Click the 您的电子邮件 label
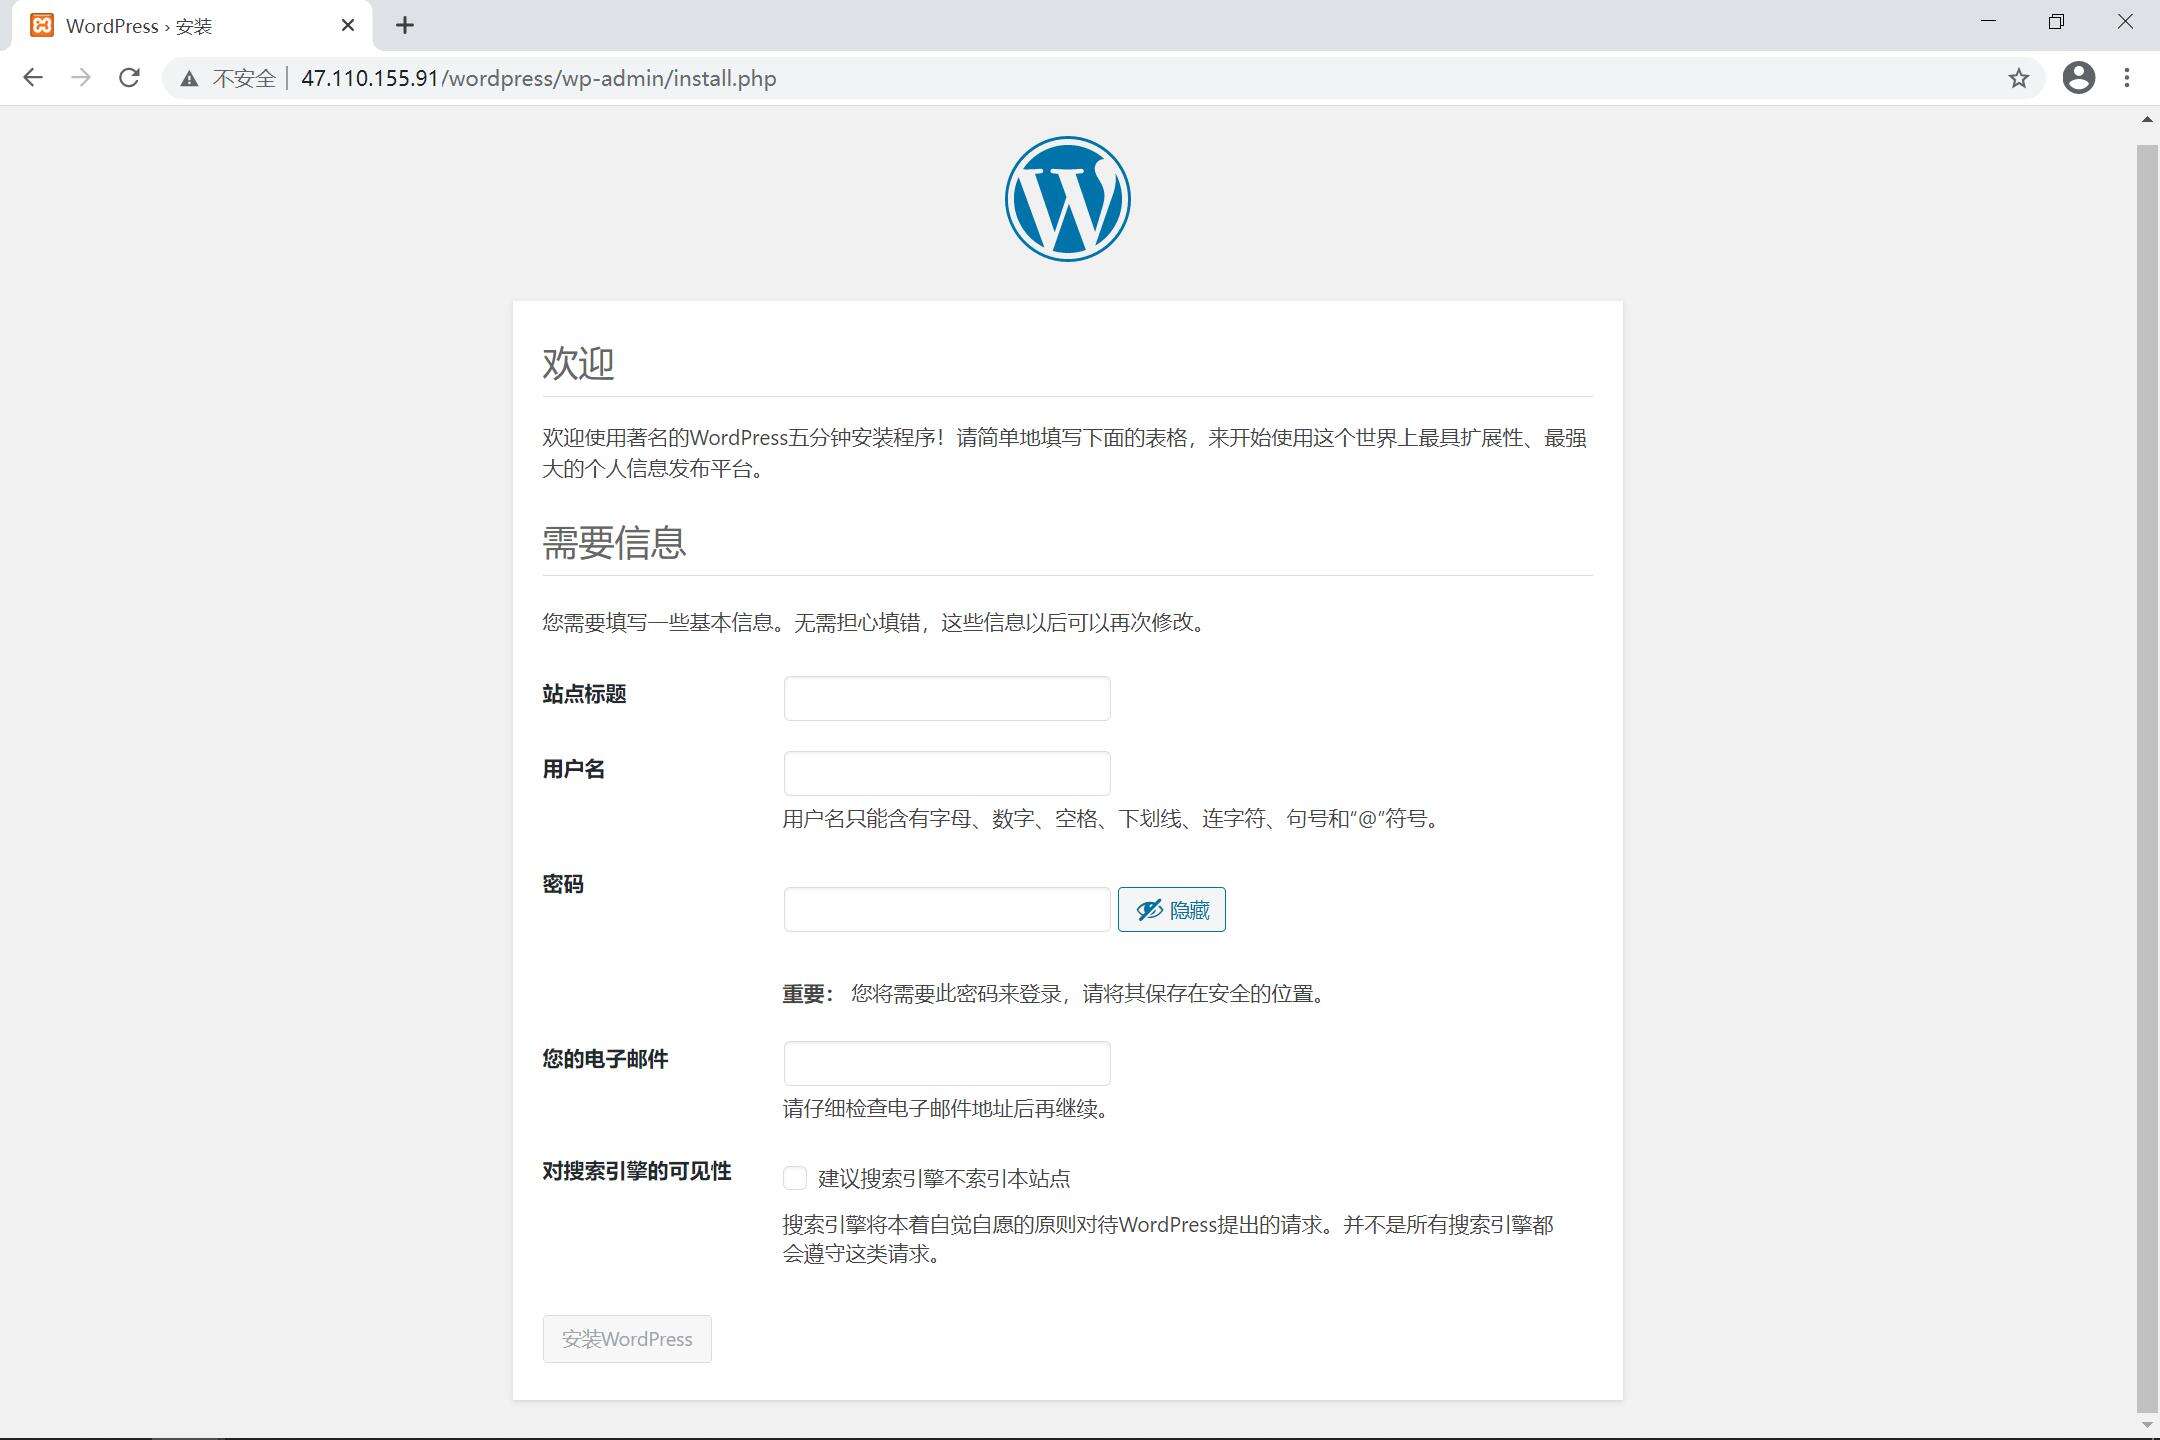This screenshot has width=2160, height=1440. (x=605, y=1059)
